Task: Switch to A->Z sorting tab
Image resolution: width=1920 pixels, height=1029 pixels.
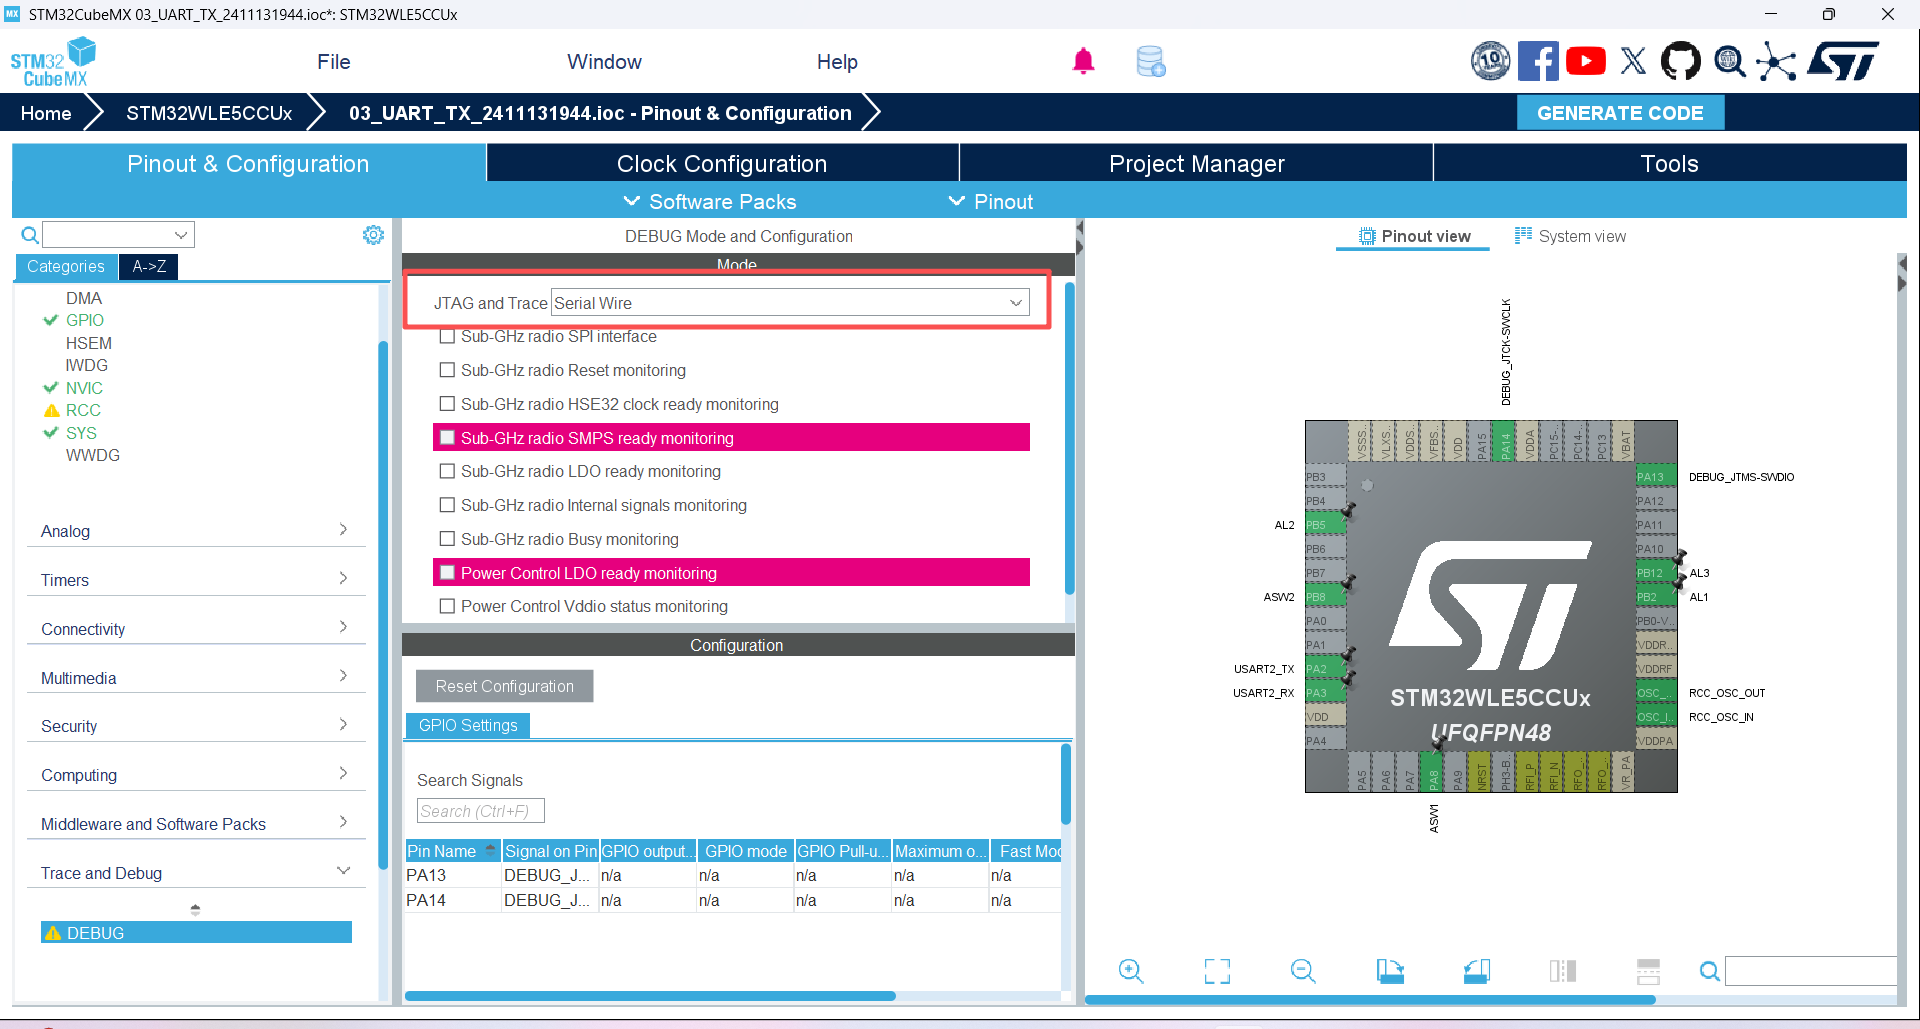Action: [149, 266]
